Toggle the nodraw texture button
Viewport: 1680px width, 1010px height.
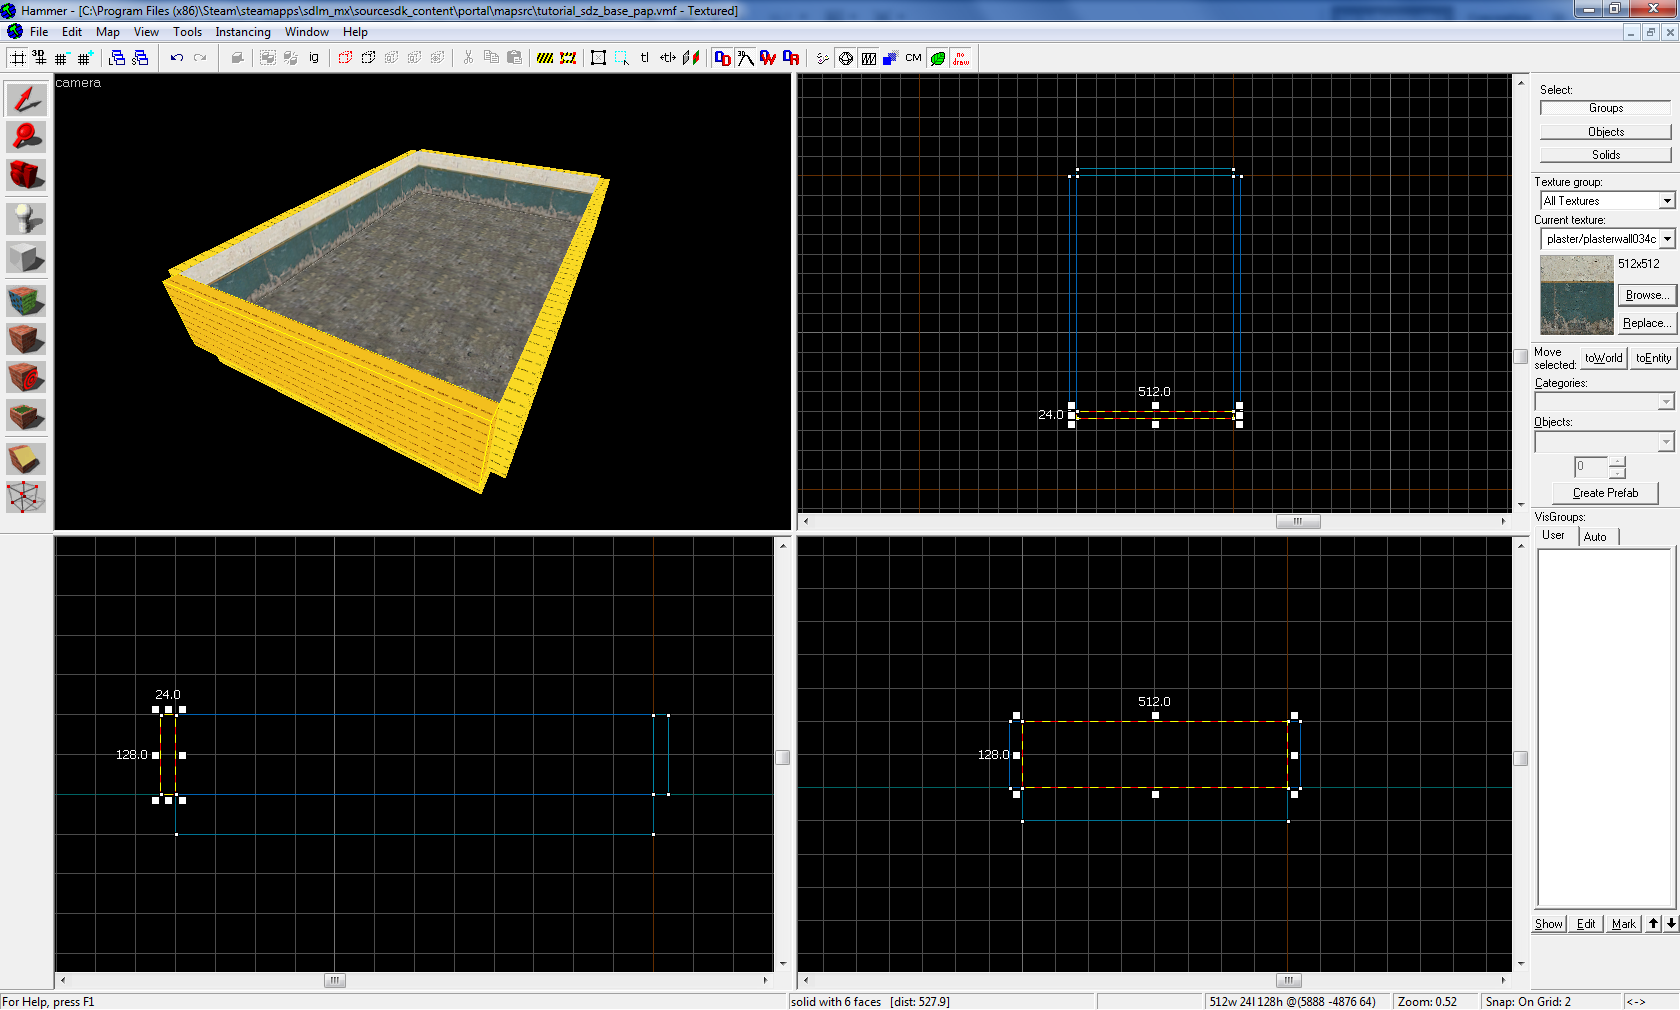(960, 58)
